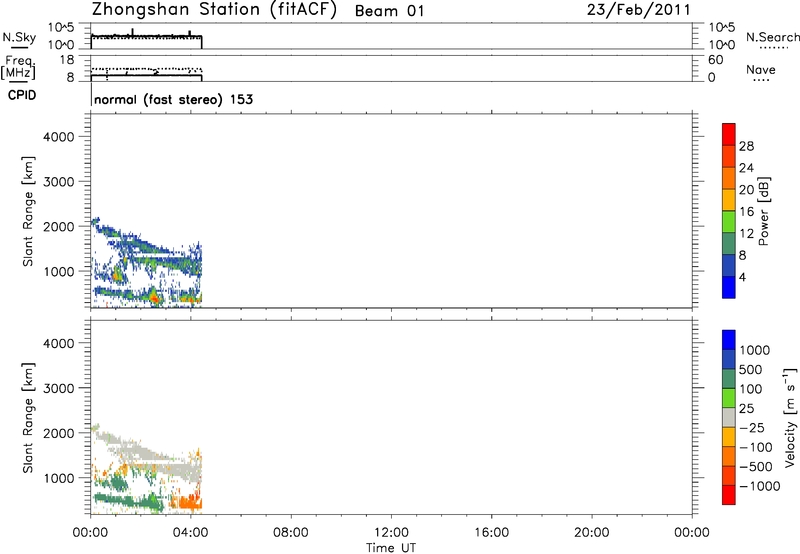Pick the red swatch below -1000 velocity
Image resolution: width=800 pixels, height=554 pixels.
pos(729,495)
